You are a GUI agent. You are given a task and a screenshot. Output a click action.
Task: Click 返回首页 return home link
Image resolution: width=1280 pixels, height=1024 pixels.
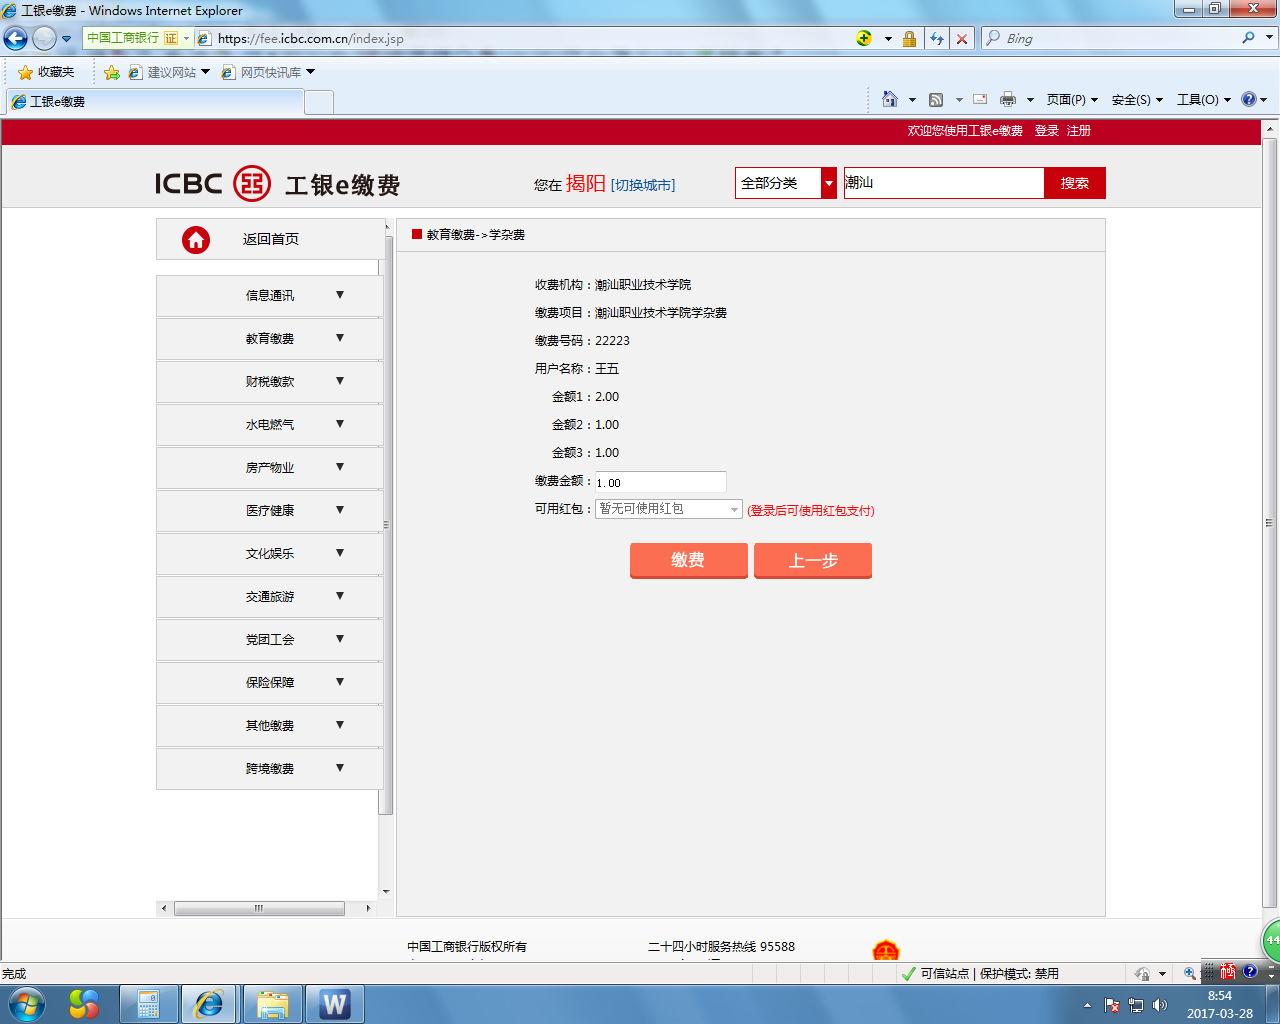[271, 239]
